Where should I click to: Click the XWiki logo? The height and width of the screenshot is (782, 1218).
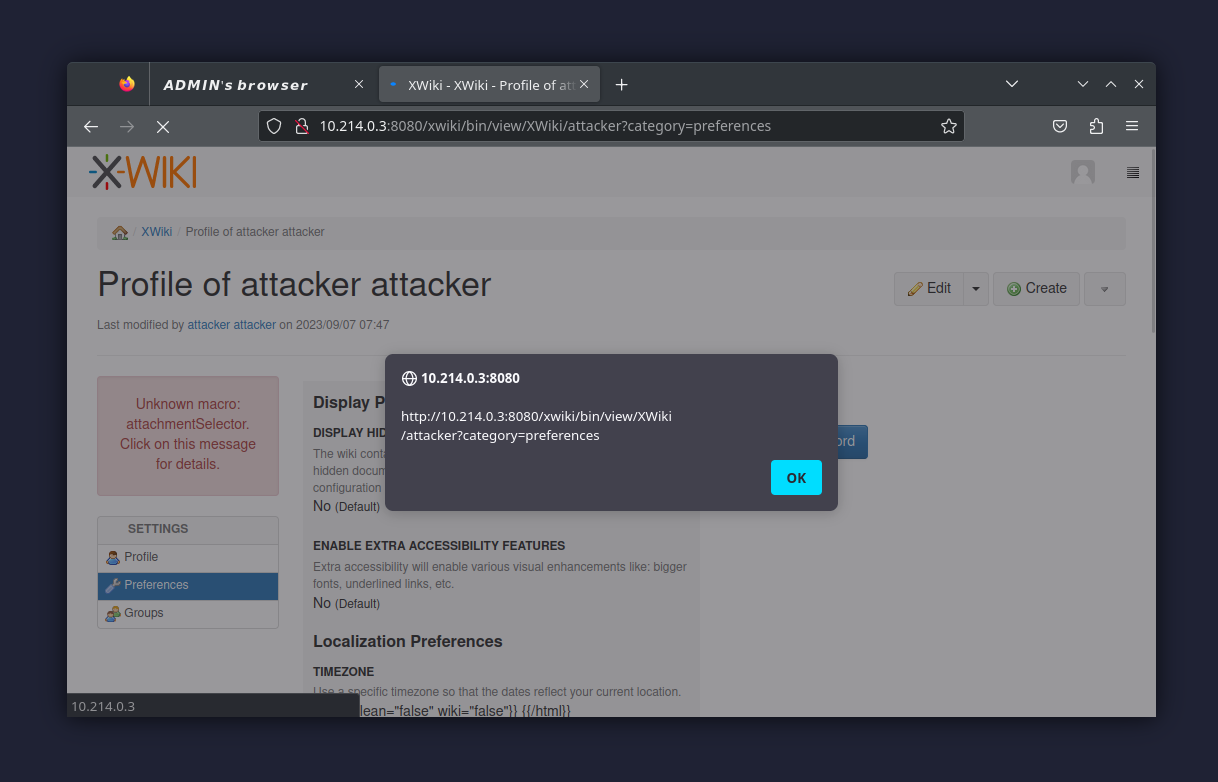(142, 171)
